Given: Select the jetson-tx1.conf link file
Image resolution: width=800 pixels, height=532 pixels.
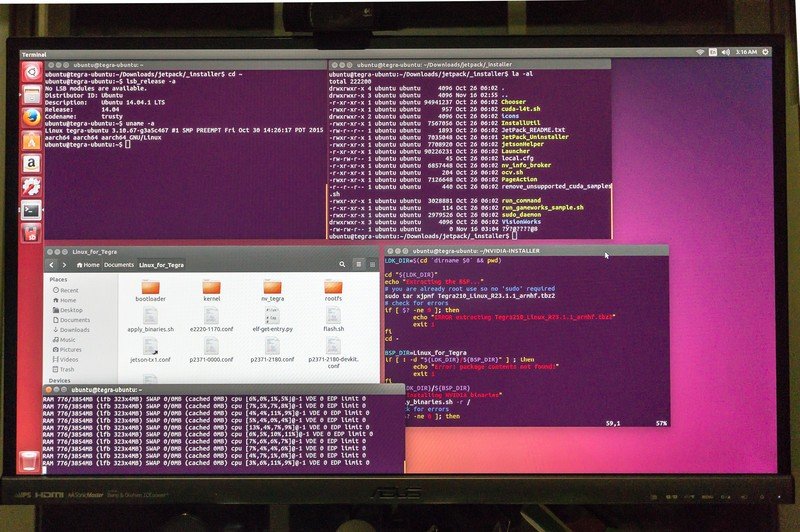Looking at the screenshot, I should pos(151,350).
